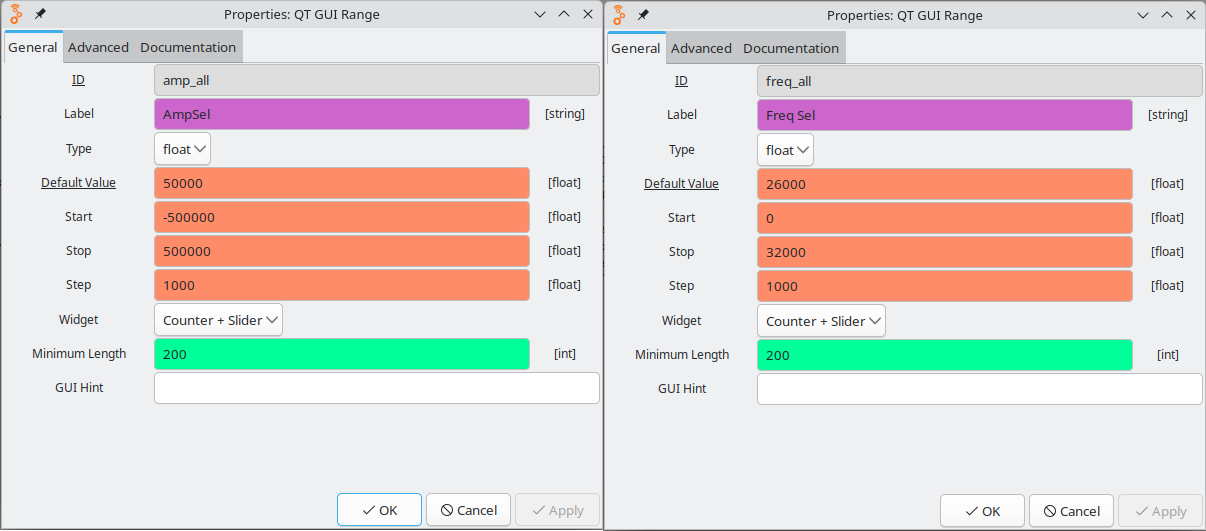Click Label field containing AmpSel
Image resolution: width=1206 pixels, height=531 pixels.
342,114
